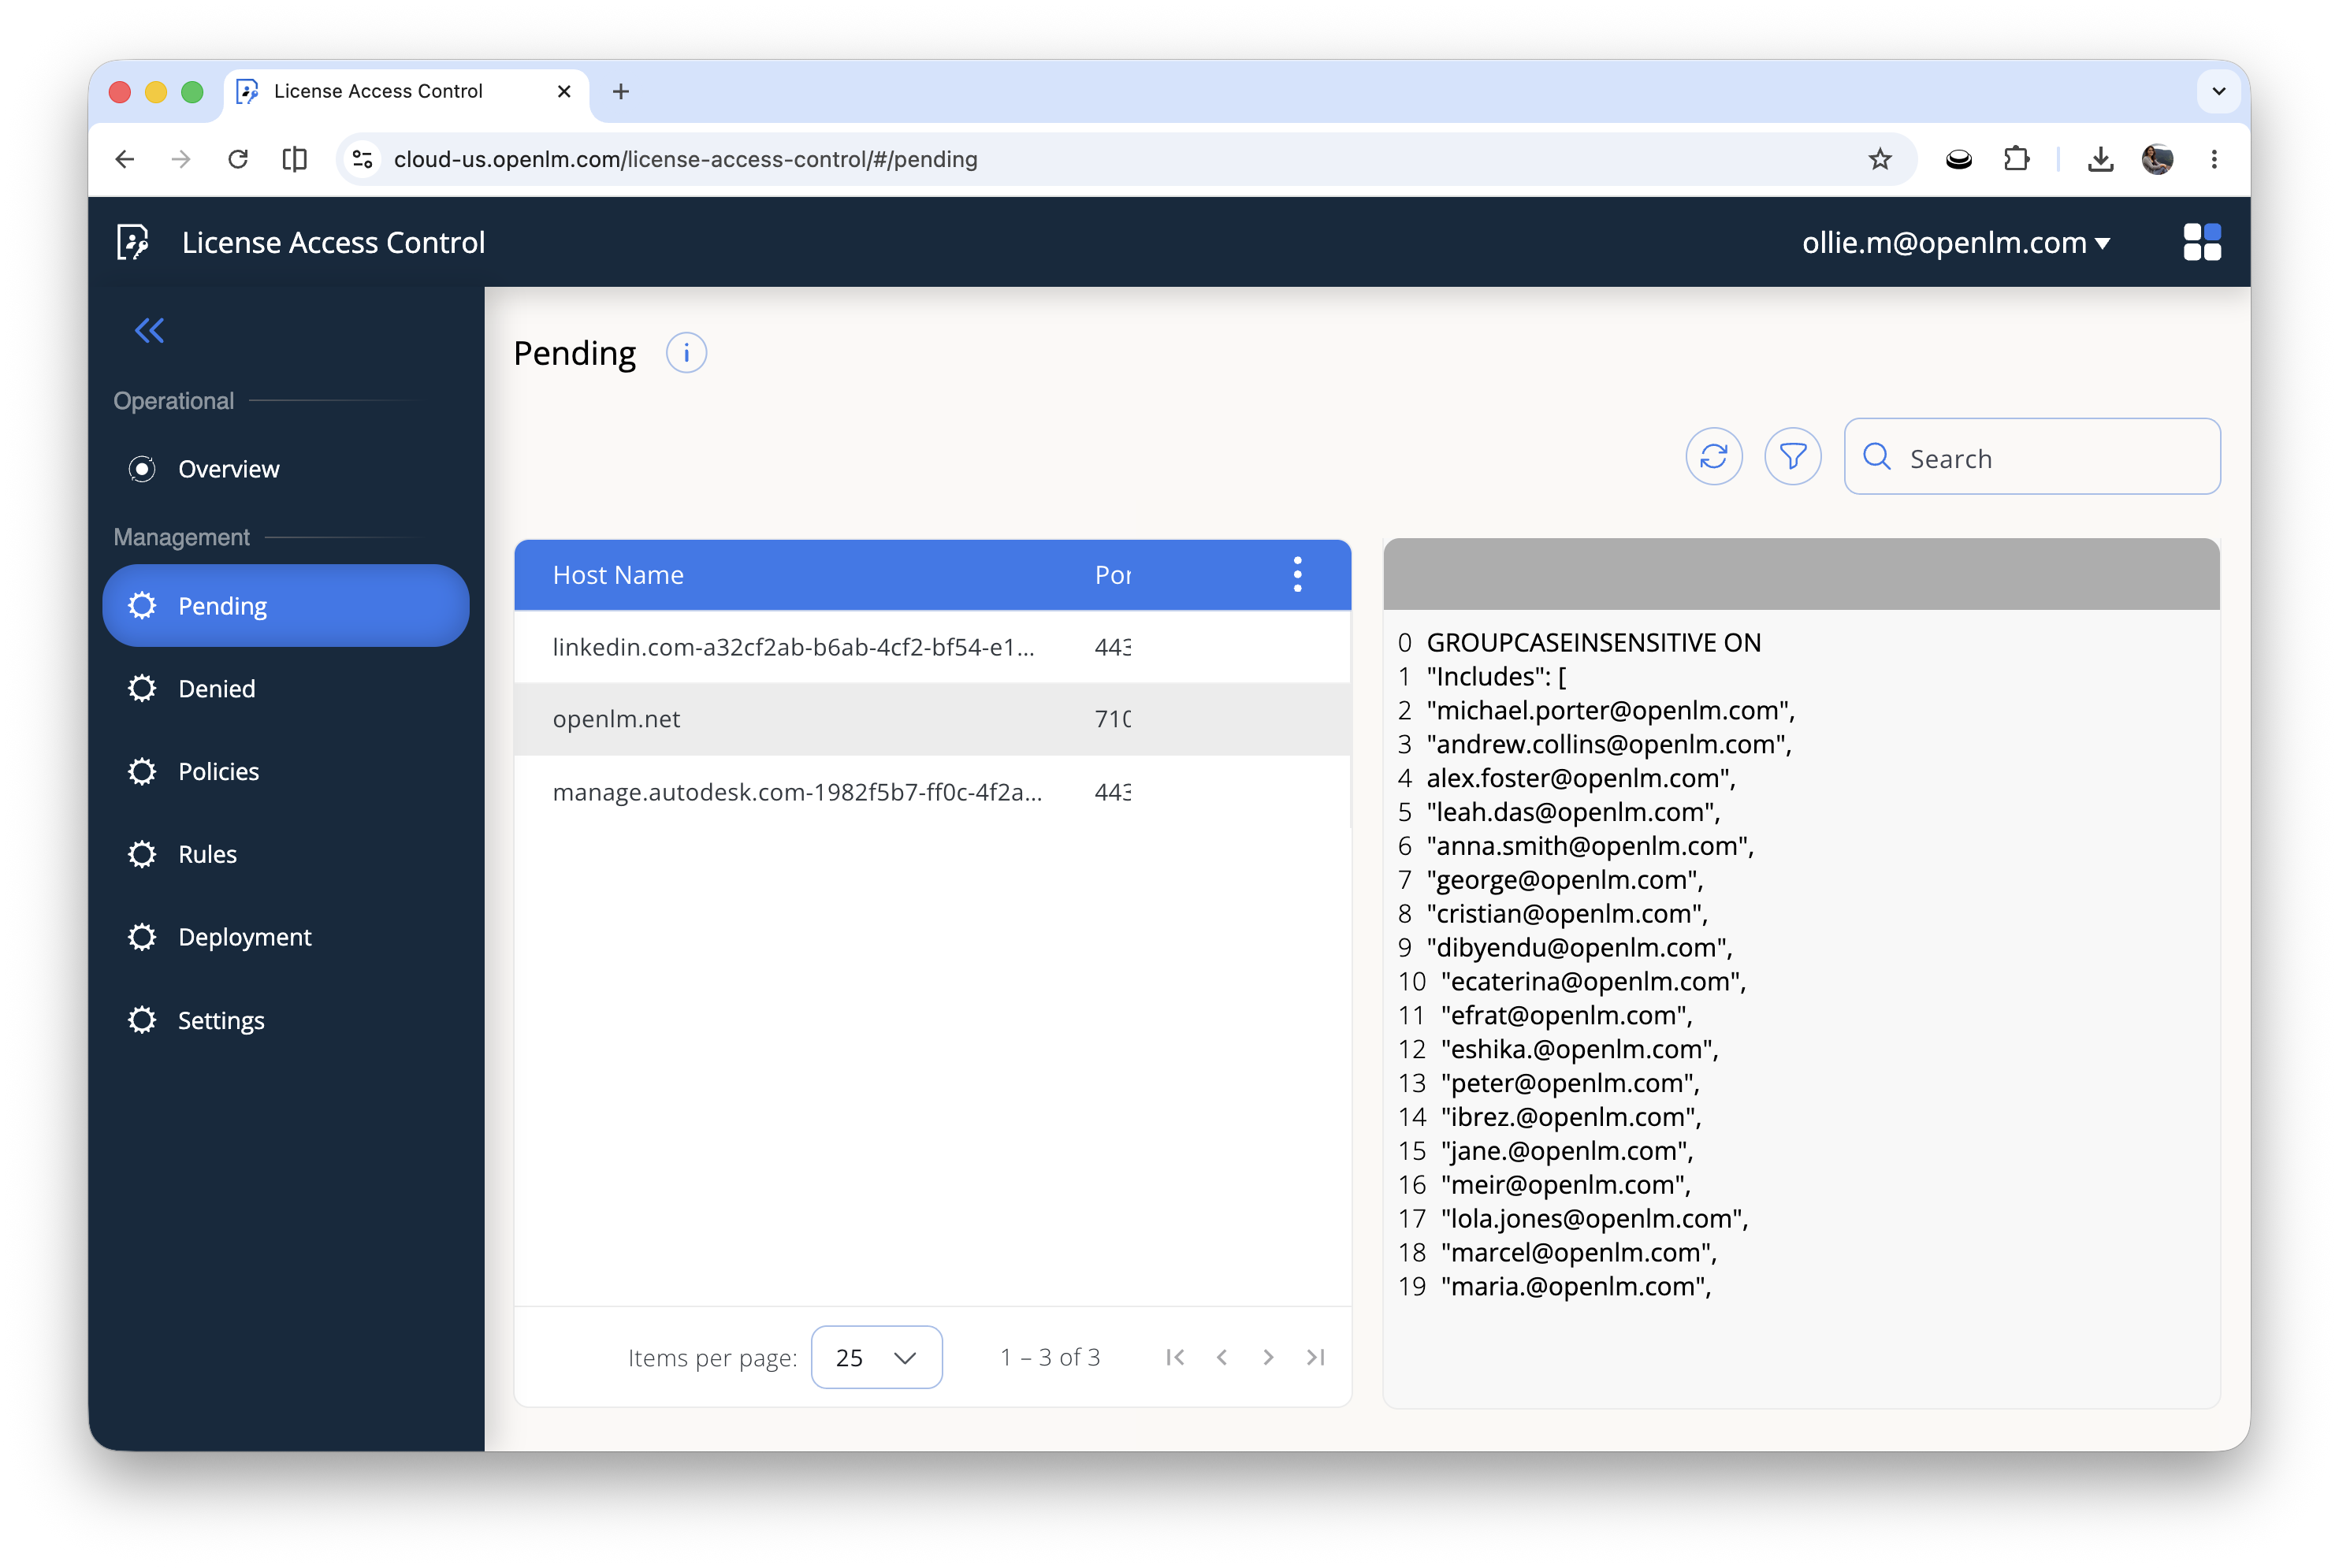Viewport: 2339px width, 1568px height.
Task: Click the dibyendu@openlm.com entry
Action: (1579, 947)
